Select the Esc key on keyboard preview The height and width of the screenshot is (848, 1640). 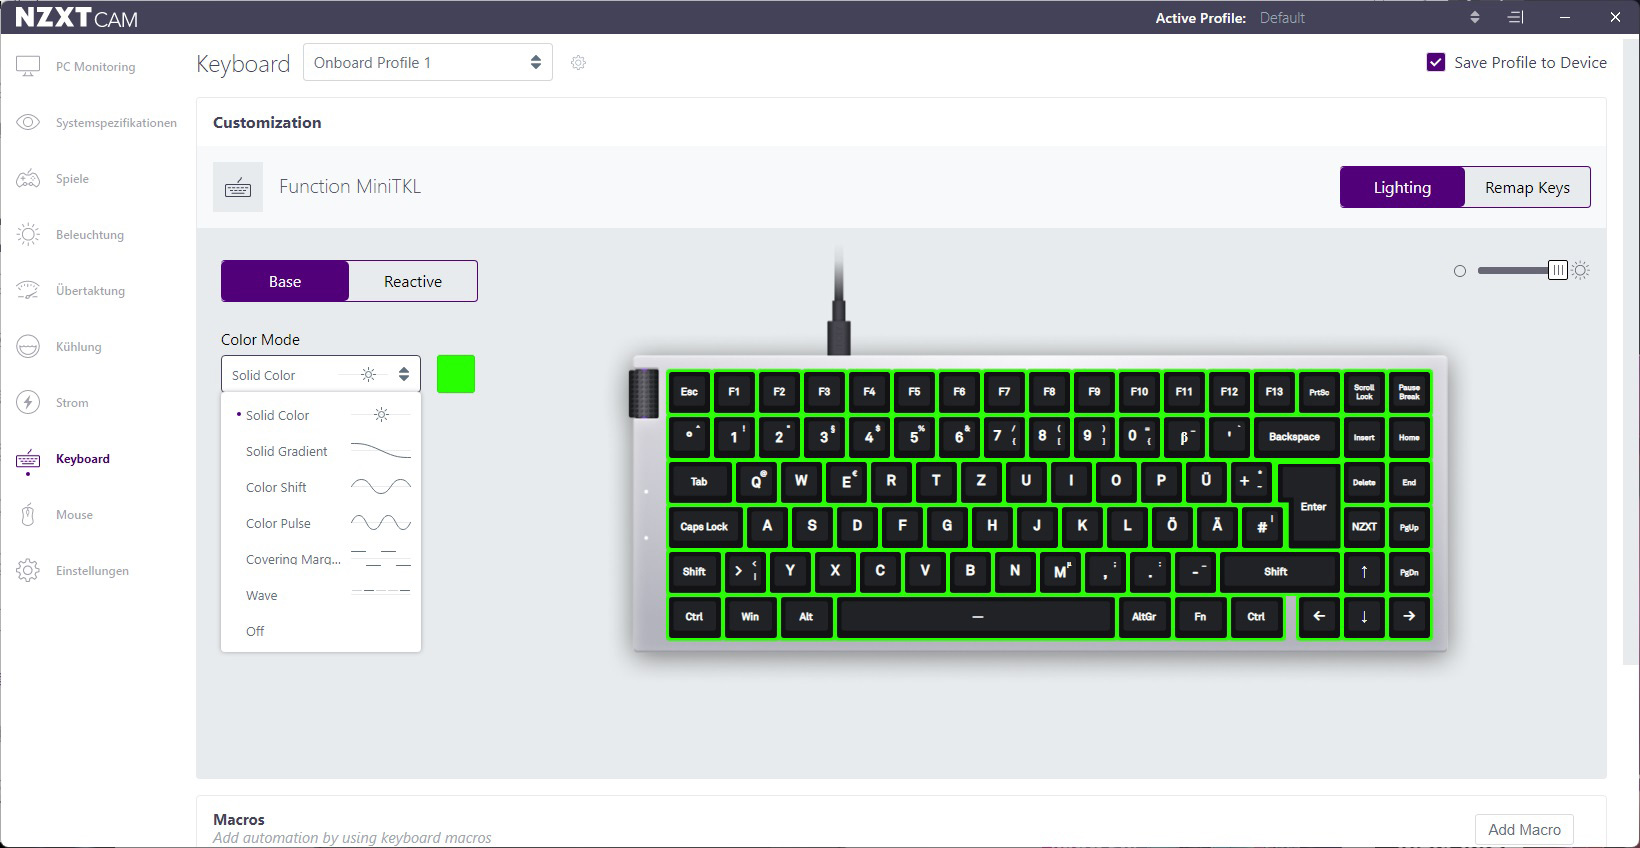(689, 391)
